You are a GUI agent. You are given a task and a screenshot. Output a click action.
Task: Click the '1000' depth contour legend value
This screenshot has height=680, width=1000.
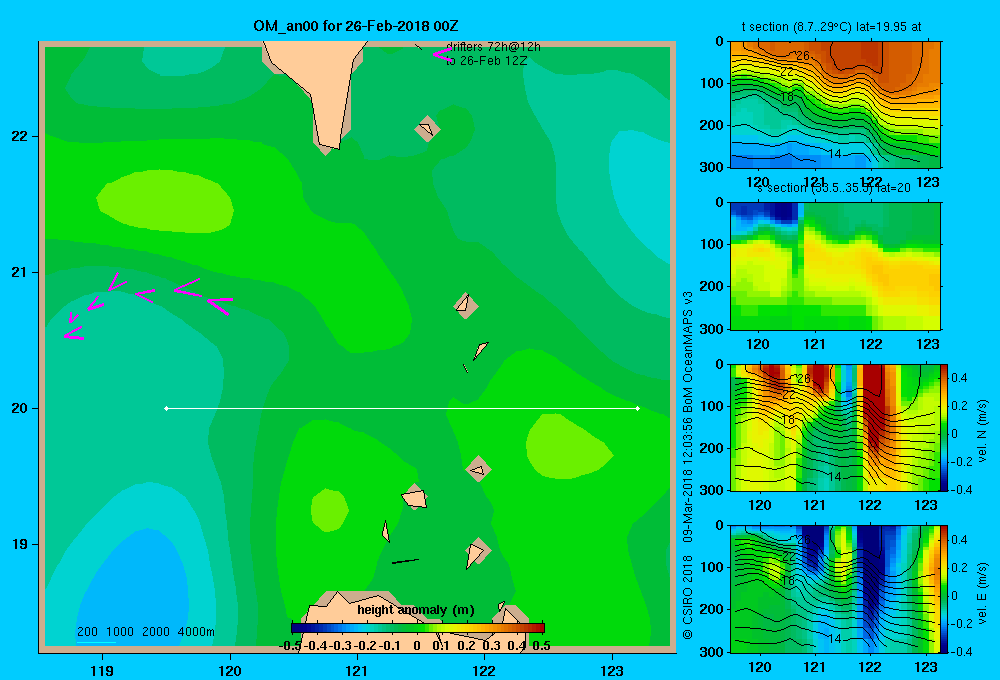(x=119, y=632)
